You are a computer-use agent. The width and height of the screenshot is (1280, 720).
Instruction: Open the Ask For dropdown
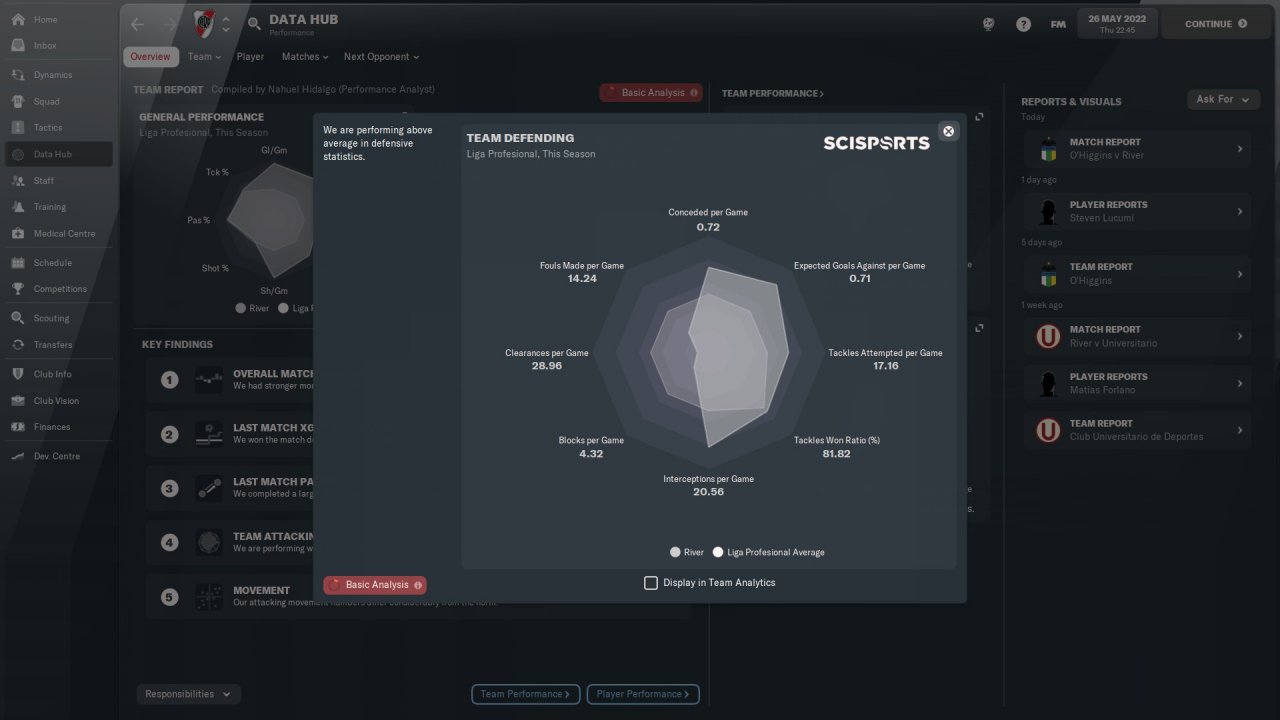[x=1223, y=100]
